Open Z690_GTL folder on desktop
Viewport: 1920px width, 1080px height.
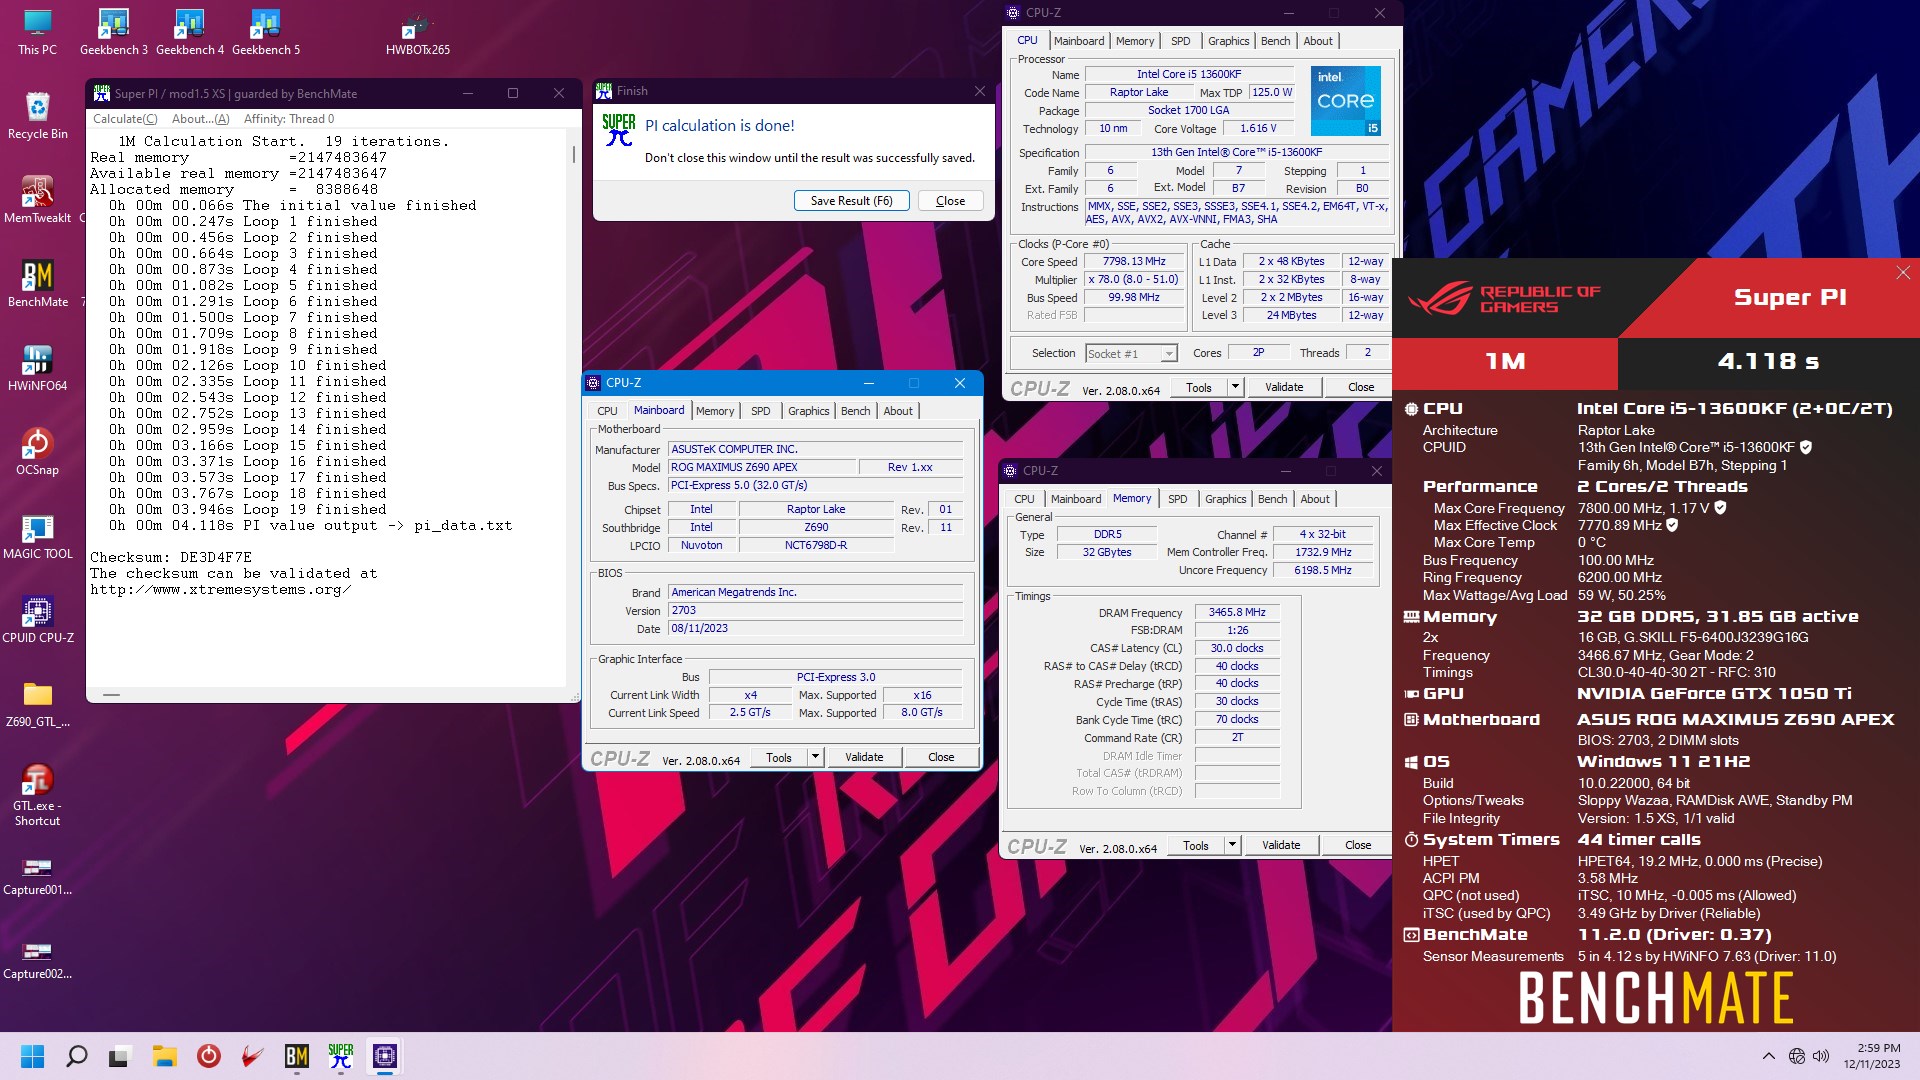(x=37, y=704)
